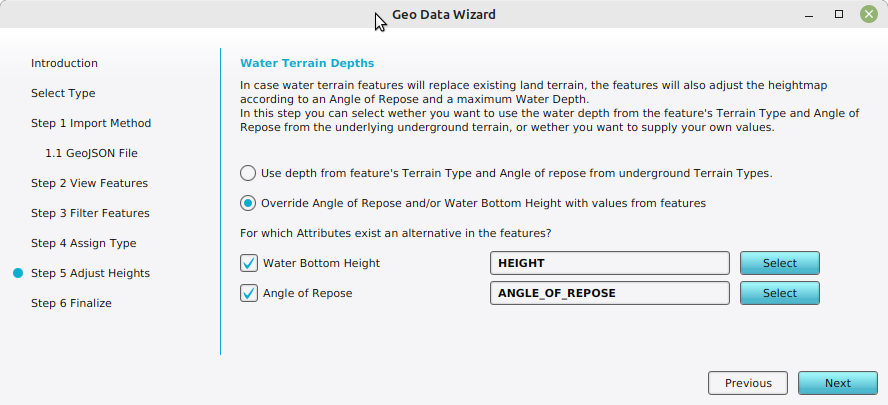
Task: Click Select button for Angle of Repose
Action: (x=779, y=293)
